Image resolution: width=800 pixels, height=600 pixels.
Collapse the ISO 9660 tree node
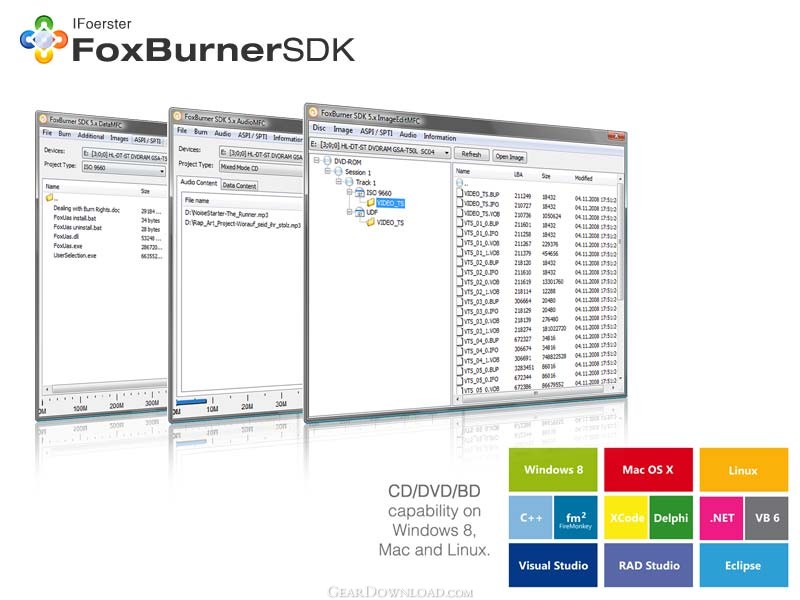coord(349,192)
